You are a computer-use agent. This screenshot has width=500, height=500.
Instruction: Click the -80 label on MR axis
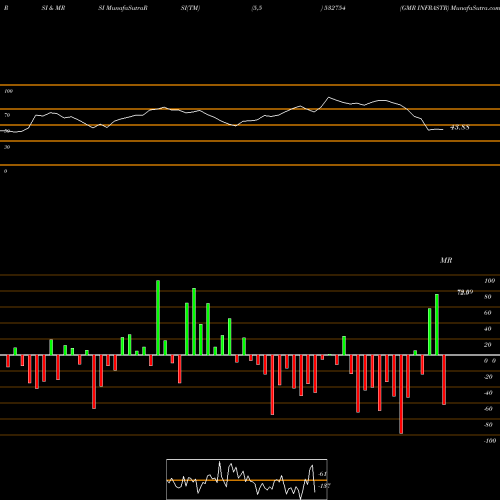pyautogui.click(x=488, y=425)
